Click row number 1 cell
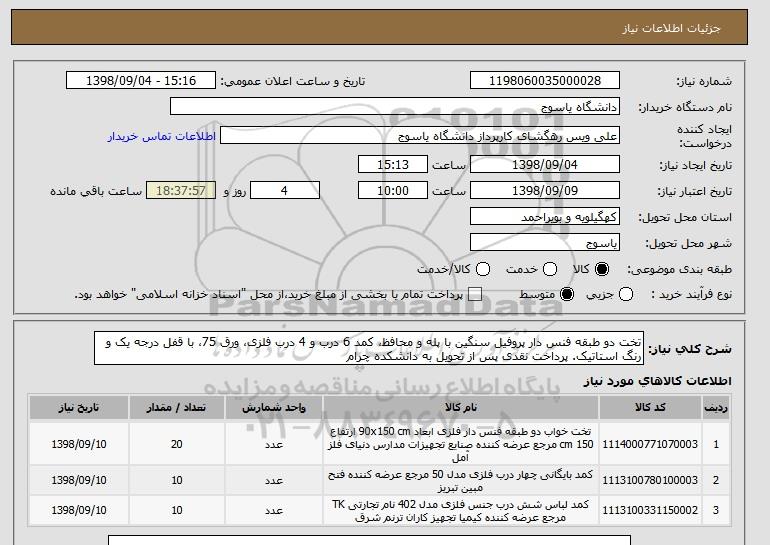 point(716,444)
